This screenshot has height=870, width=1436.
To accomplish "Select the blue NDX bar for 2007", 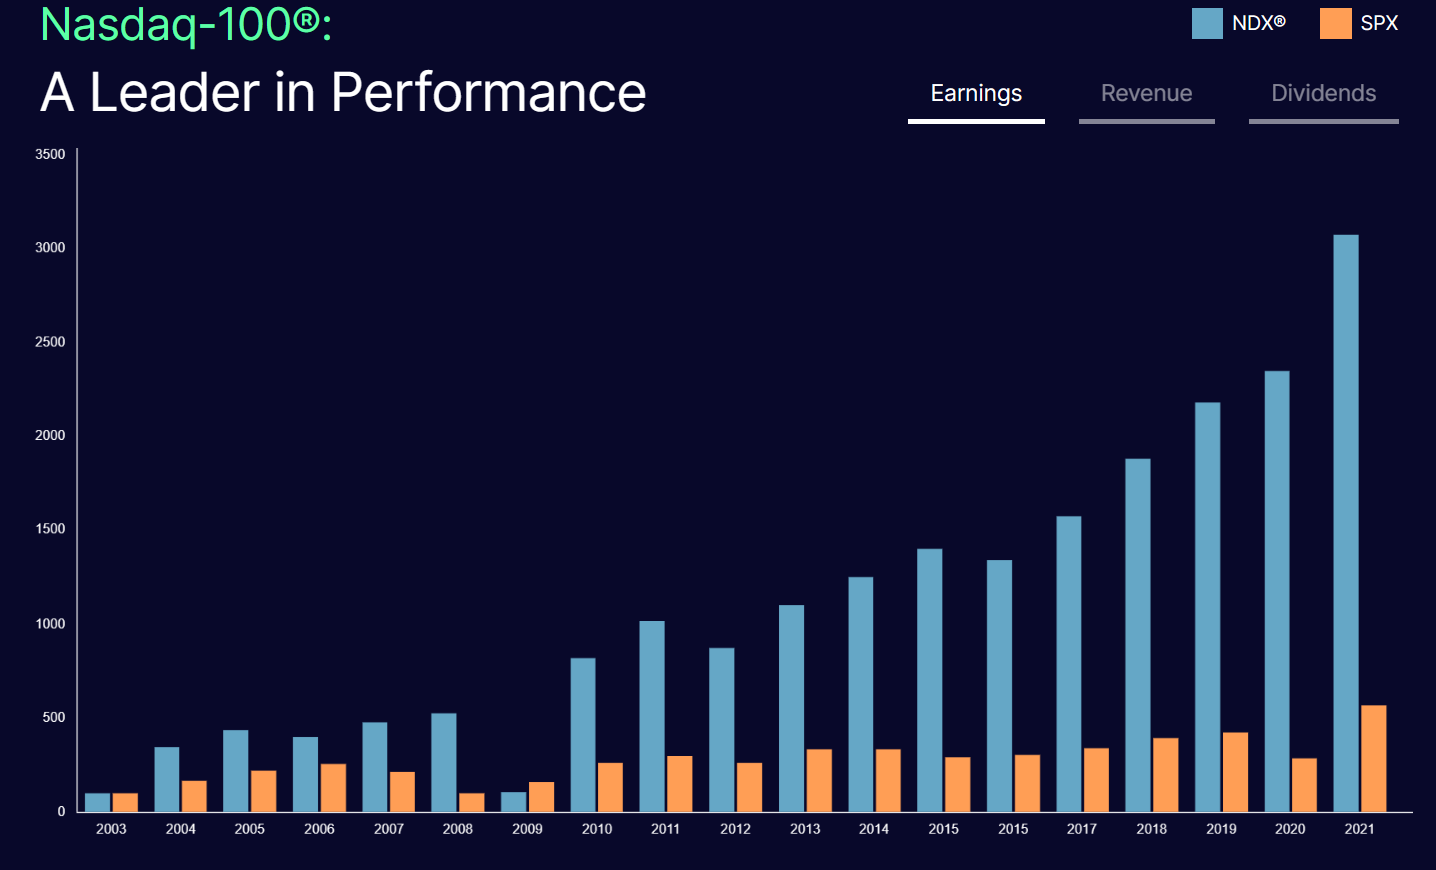I will (375, 767).
